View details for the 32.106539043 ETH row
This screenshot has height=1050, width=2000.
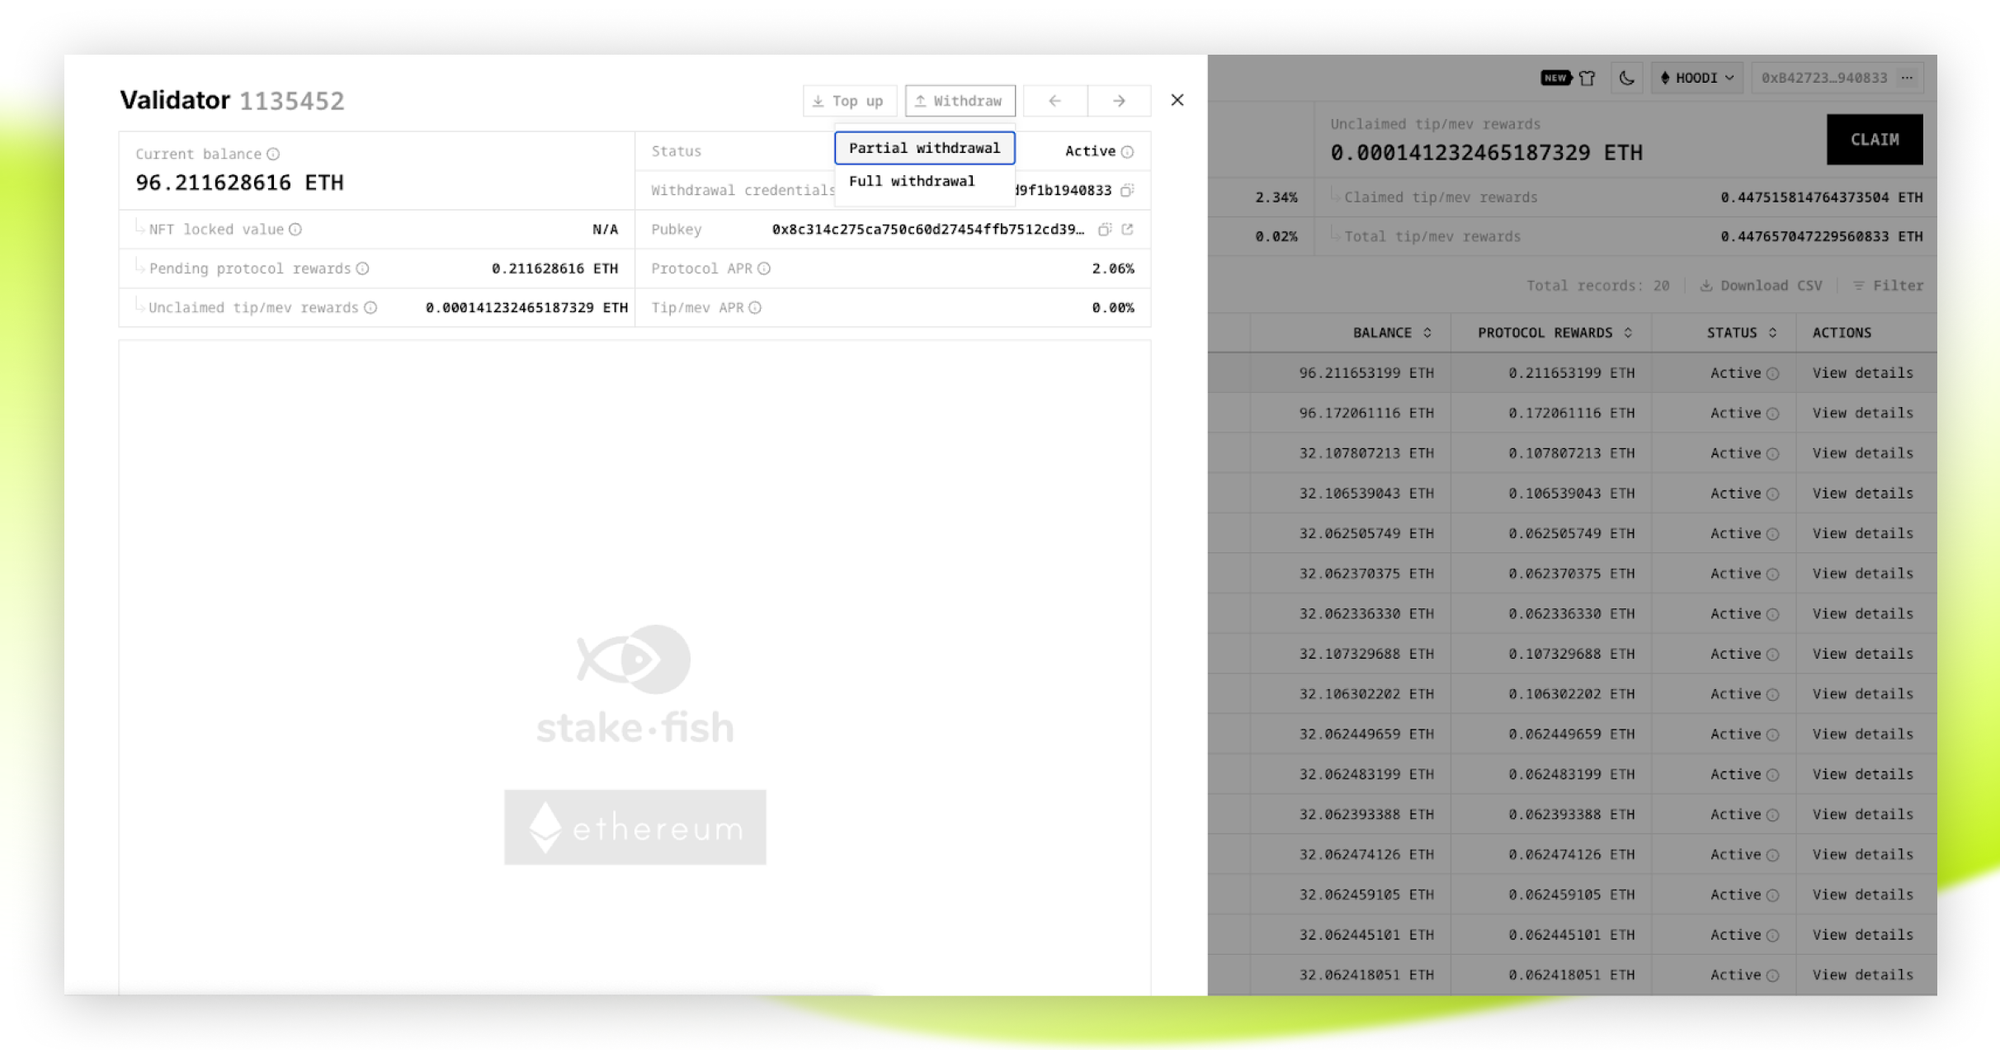pyautogui.click(x=1863, y=494)
